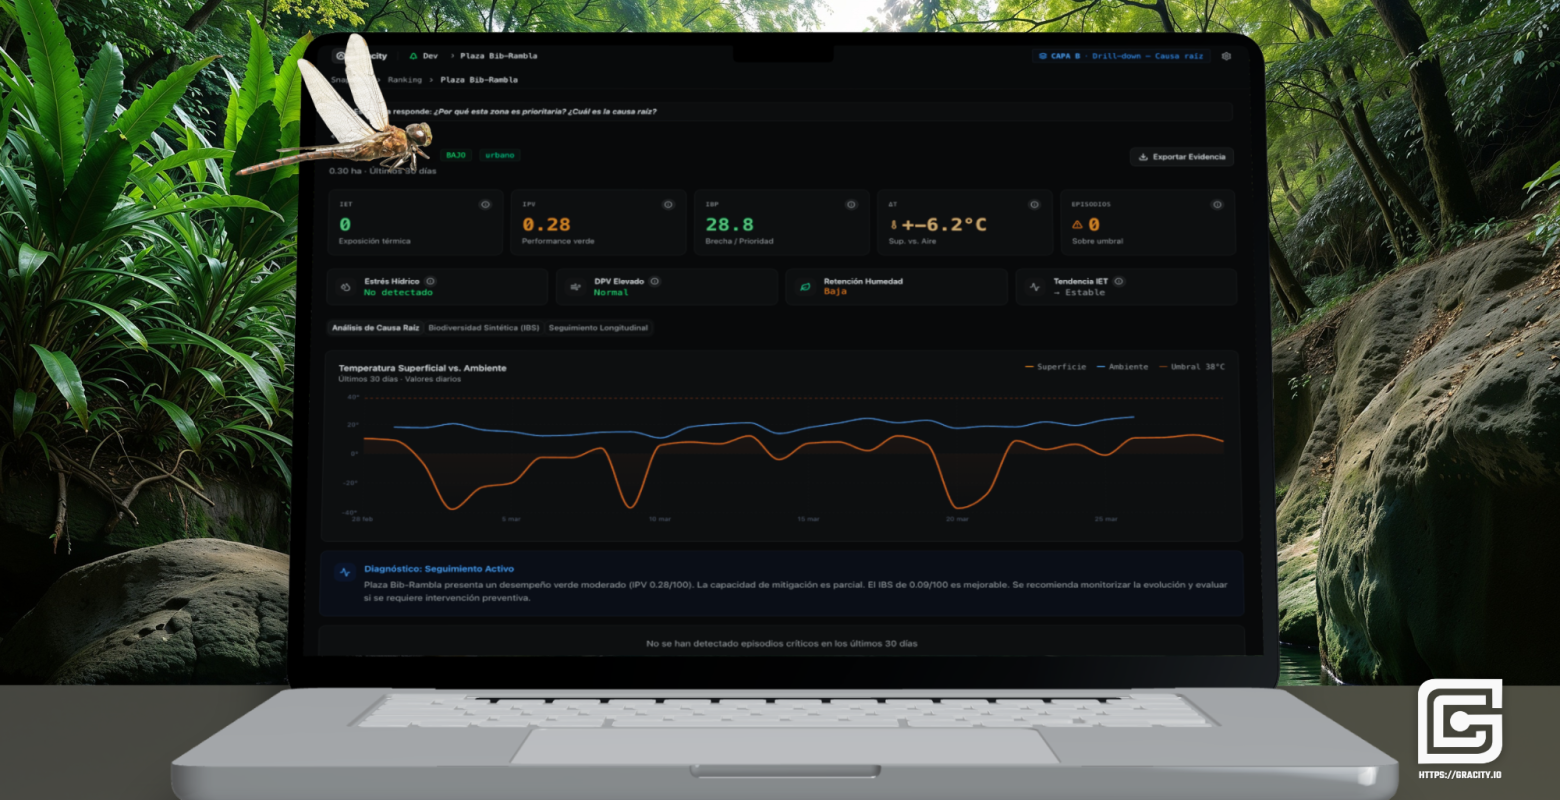Show info next to Estrés Hídrico label
The image size is (1560, 800).
coord(430,281)
